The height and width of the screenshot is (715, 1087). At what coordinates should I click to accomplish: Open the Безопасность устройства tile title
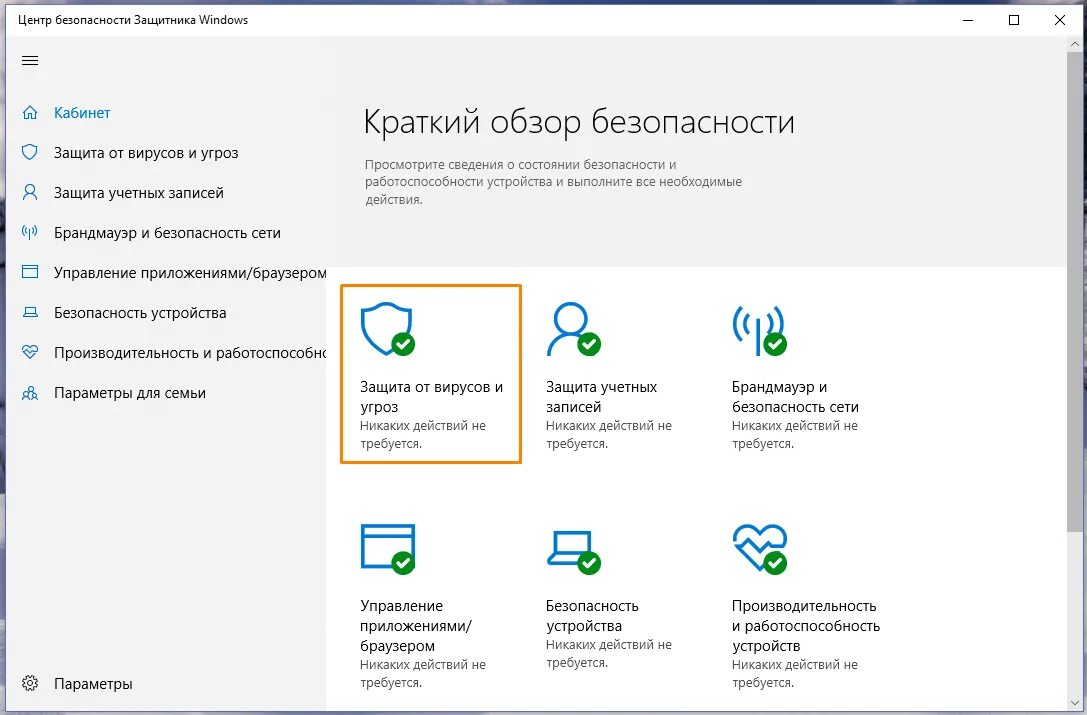[x=592, y=616]
